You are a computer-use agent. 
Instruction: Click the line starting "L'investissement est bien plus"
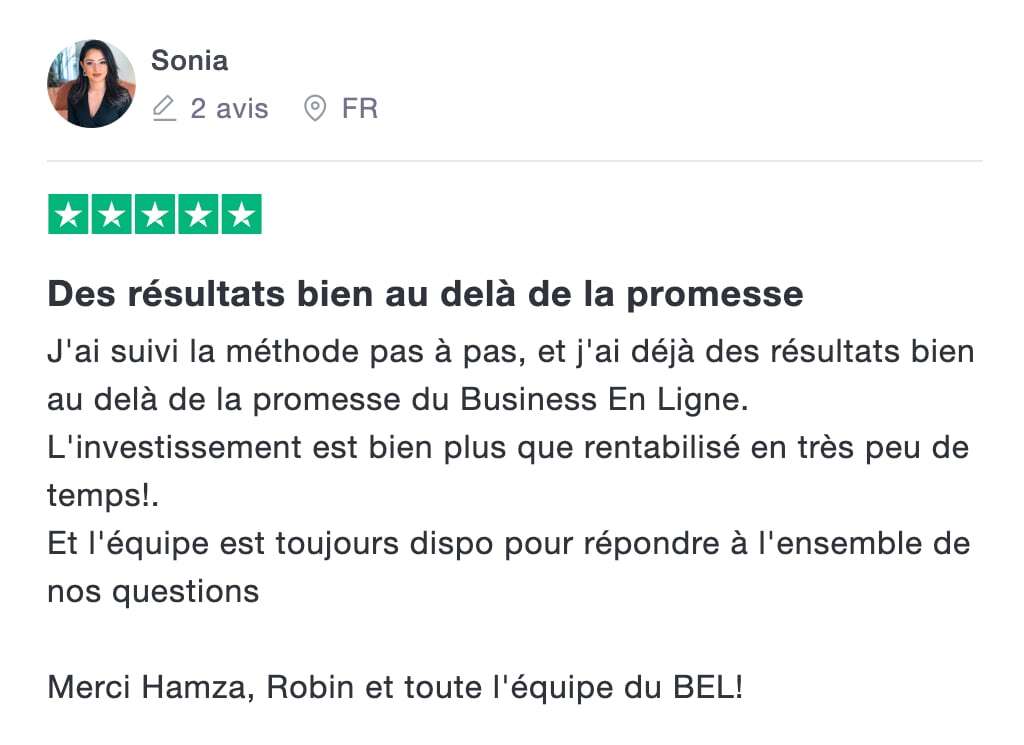click(x=508, y=448)
